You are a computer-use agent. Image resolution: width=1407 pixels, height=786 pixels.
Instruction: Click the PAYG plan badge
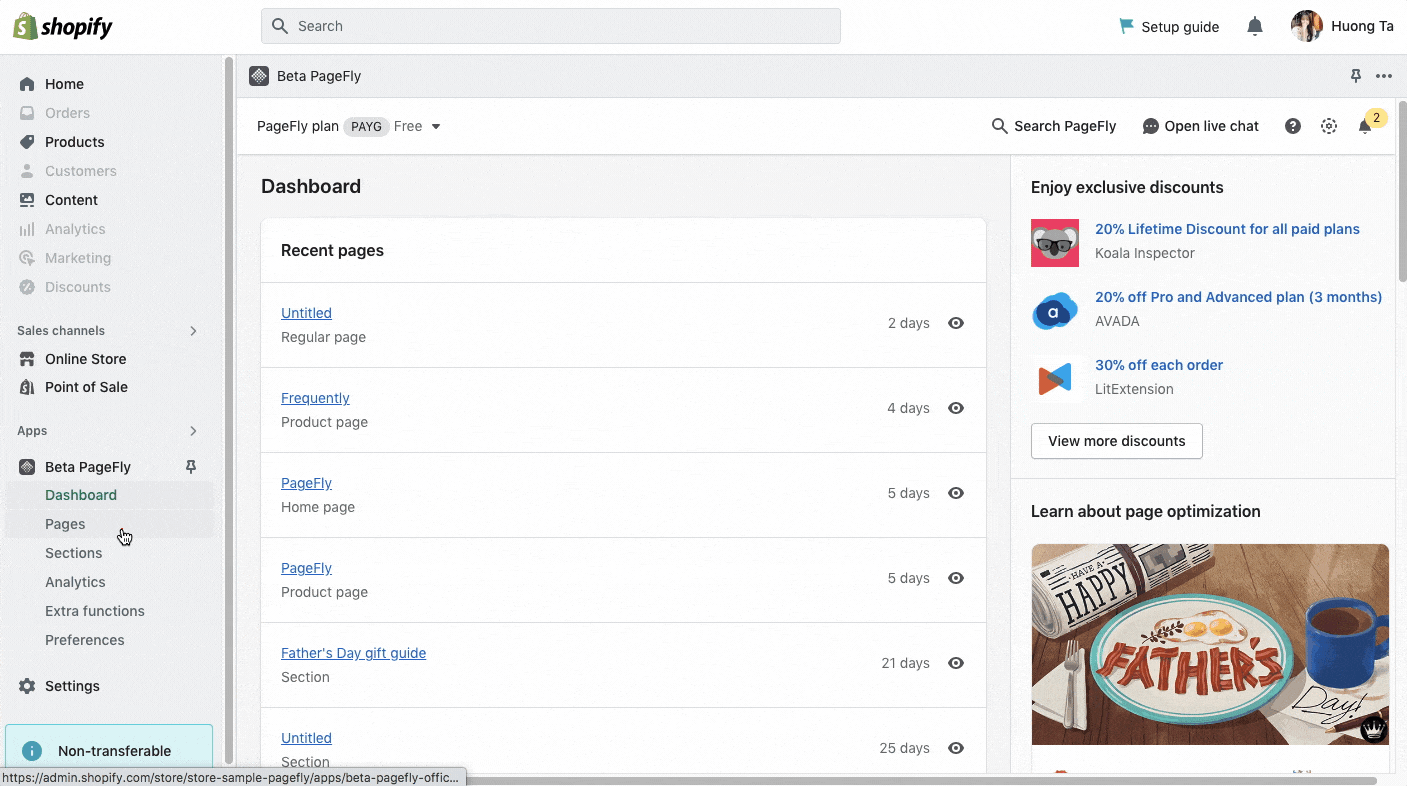click(x=366, y=127)
